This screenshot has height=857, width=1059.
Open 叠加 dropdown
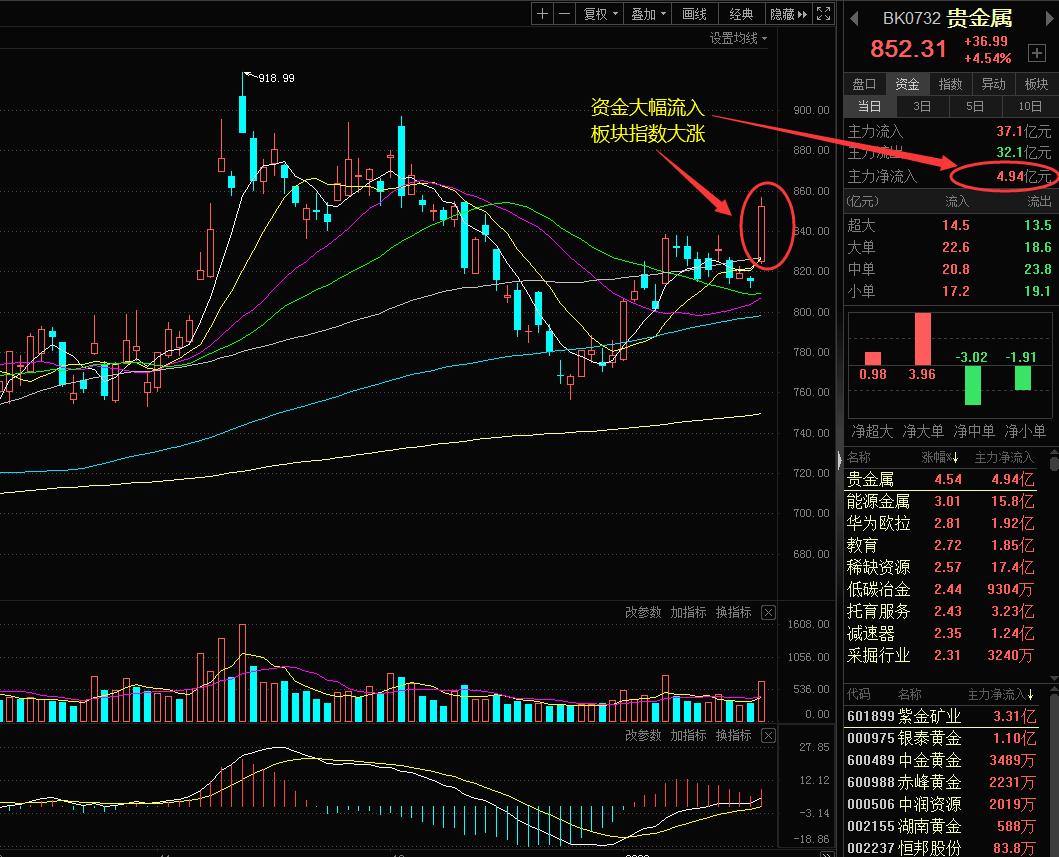[x=648, y=14]
